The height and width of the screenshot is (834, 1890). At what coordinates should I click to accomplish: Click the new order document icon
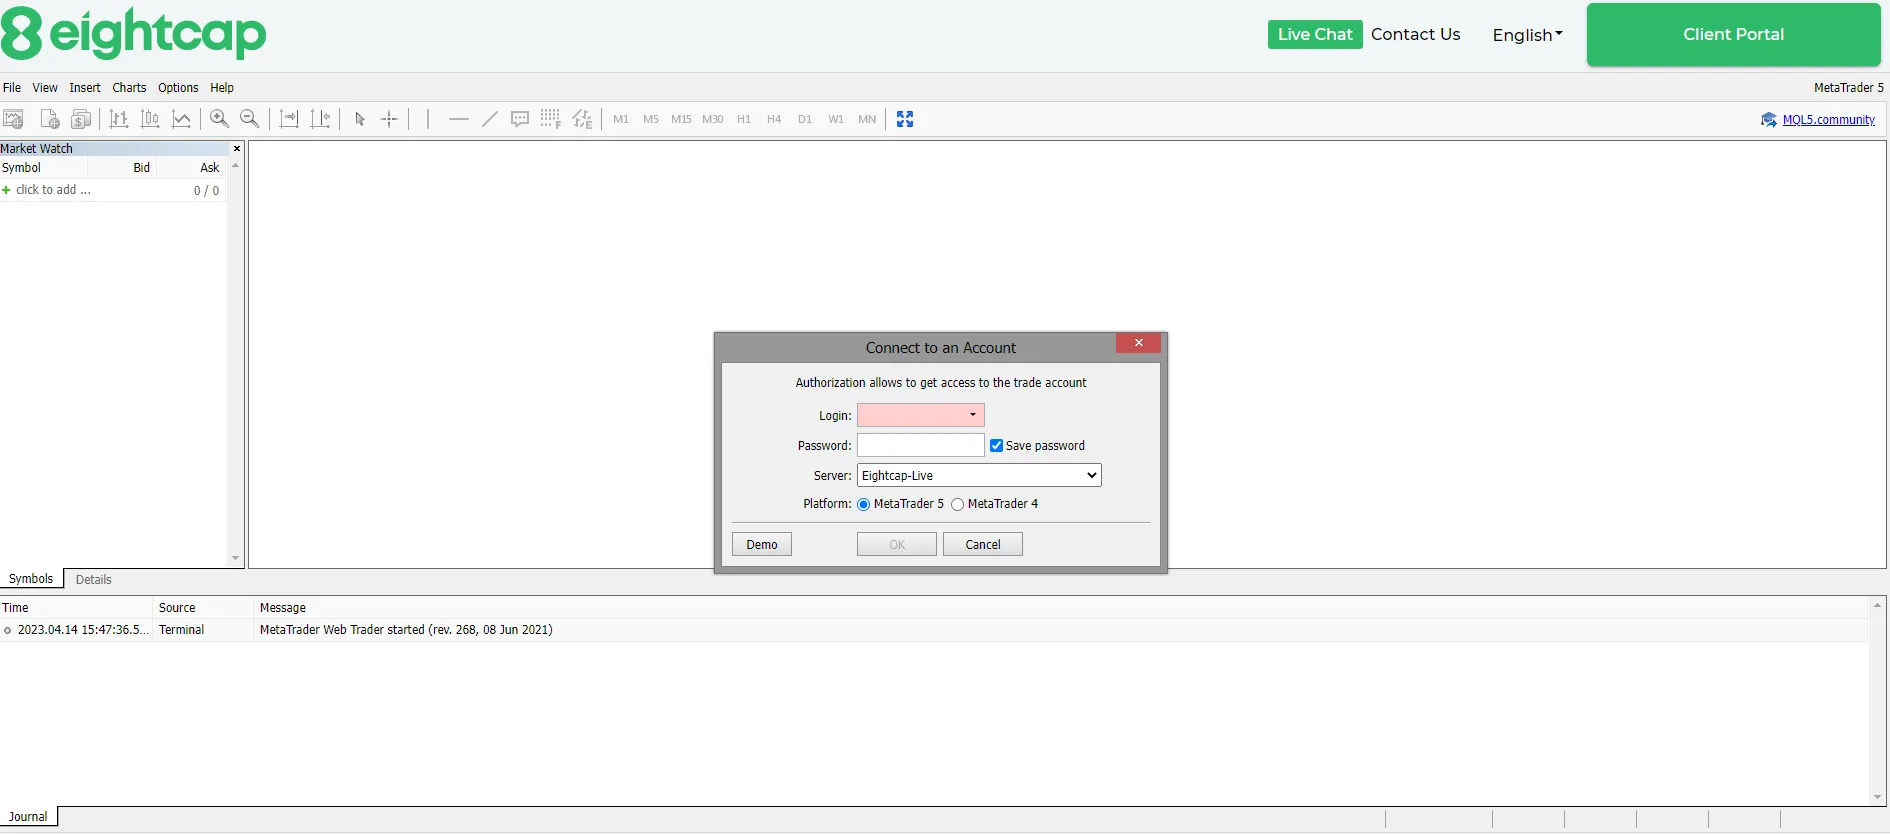(x=49, y=119)
